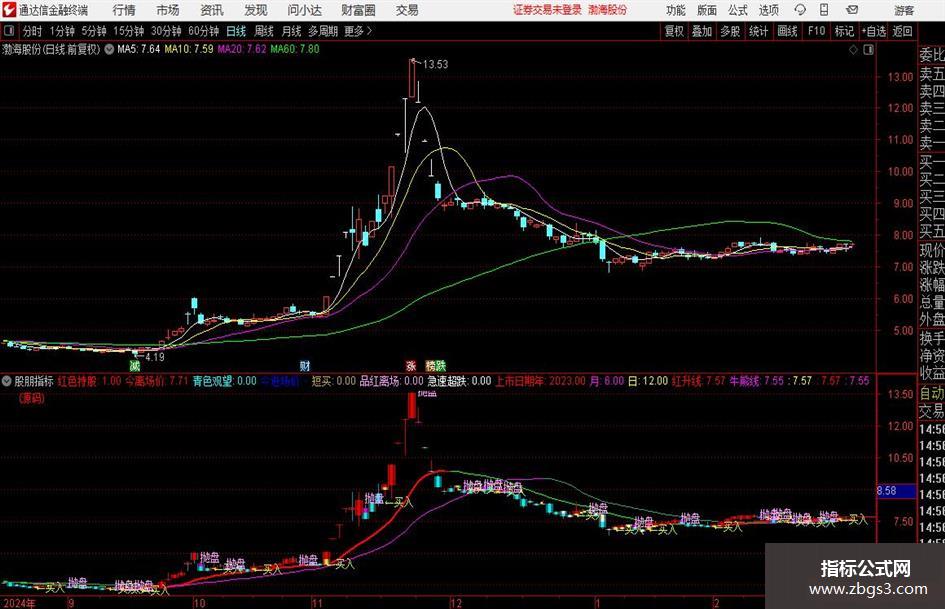Screen dimensions: 945x609
Task: Select the 日线 daily period tab
Action: [236, 31]
